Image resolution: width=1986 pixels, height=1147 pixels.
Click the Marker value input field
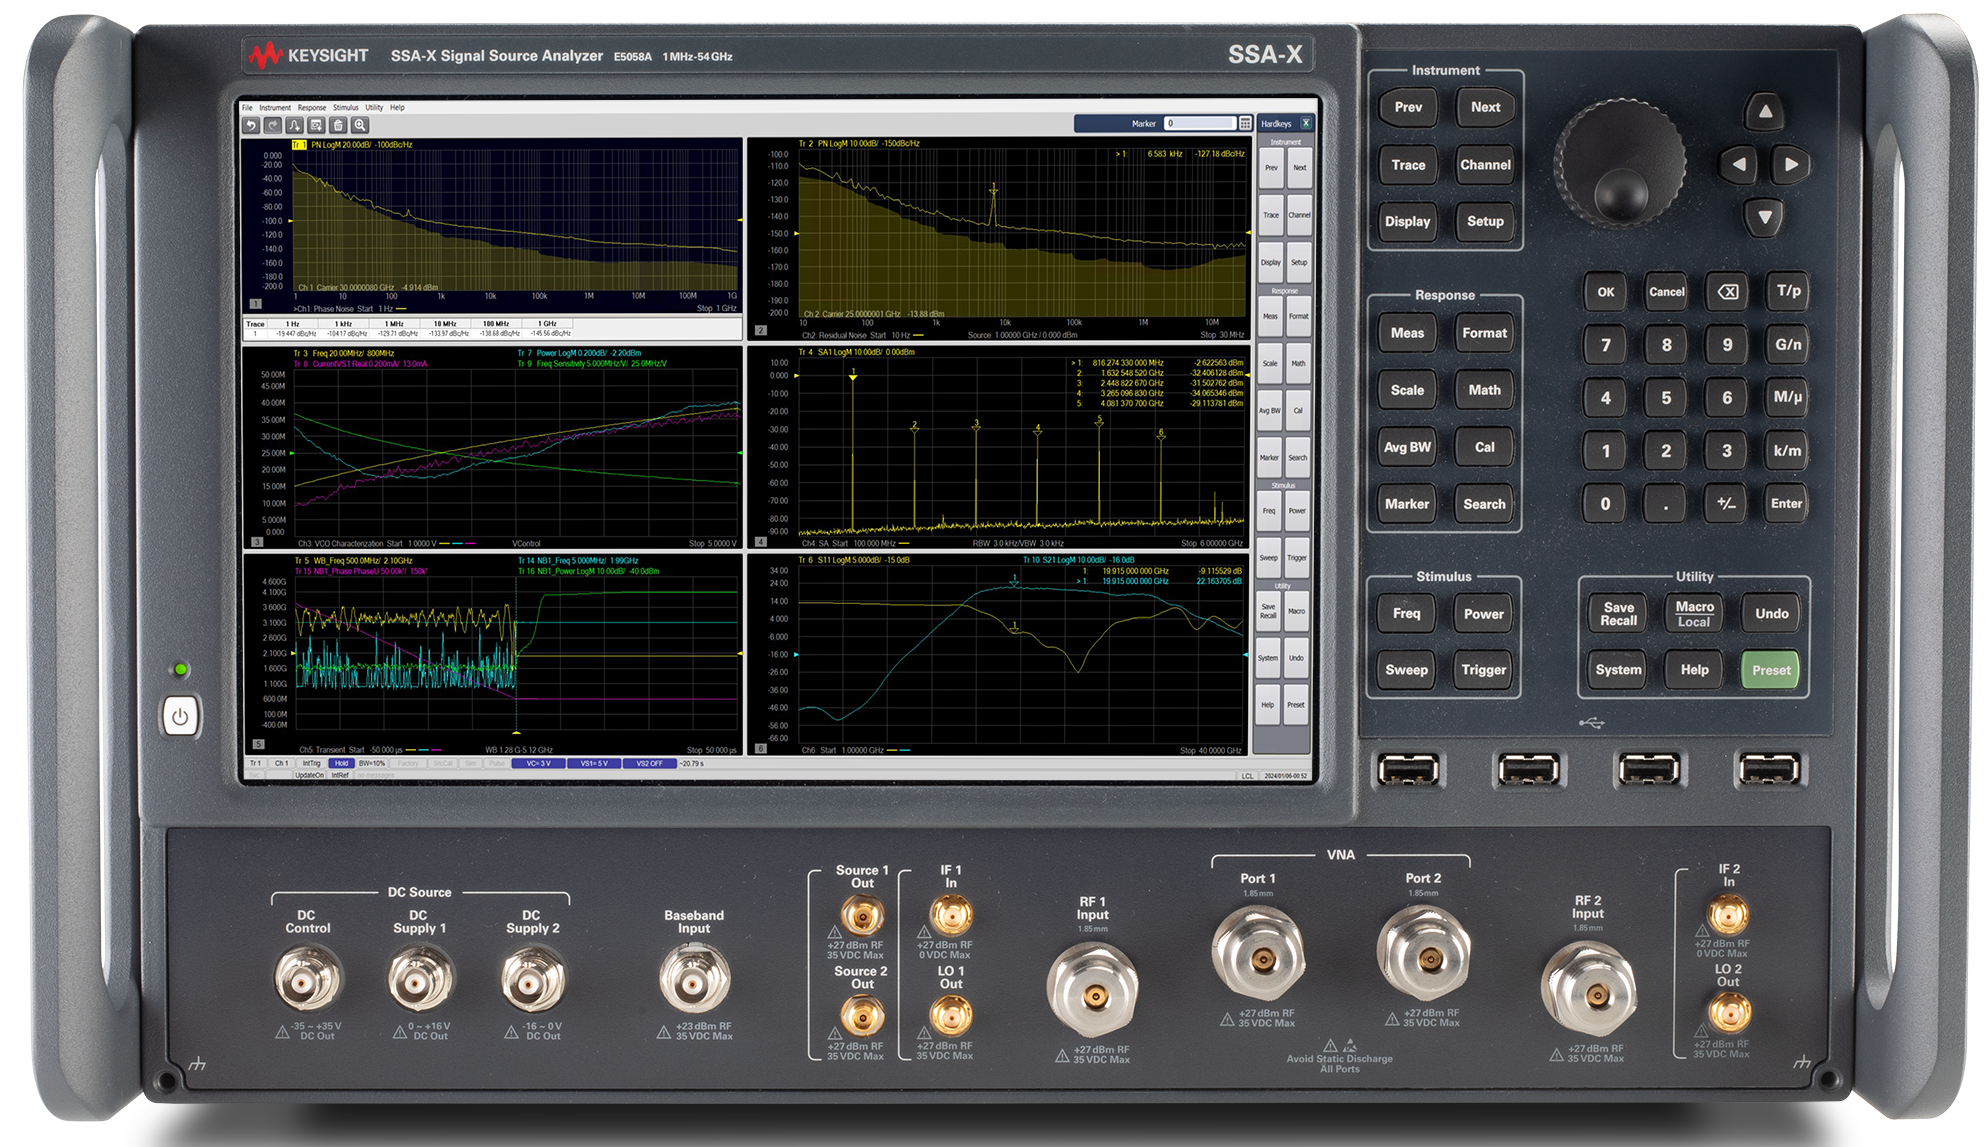tap(1199, 123)
